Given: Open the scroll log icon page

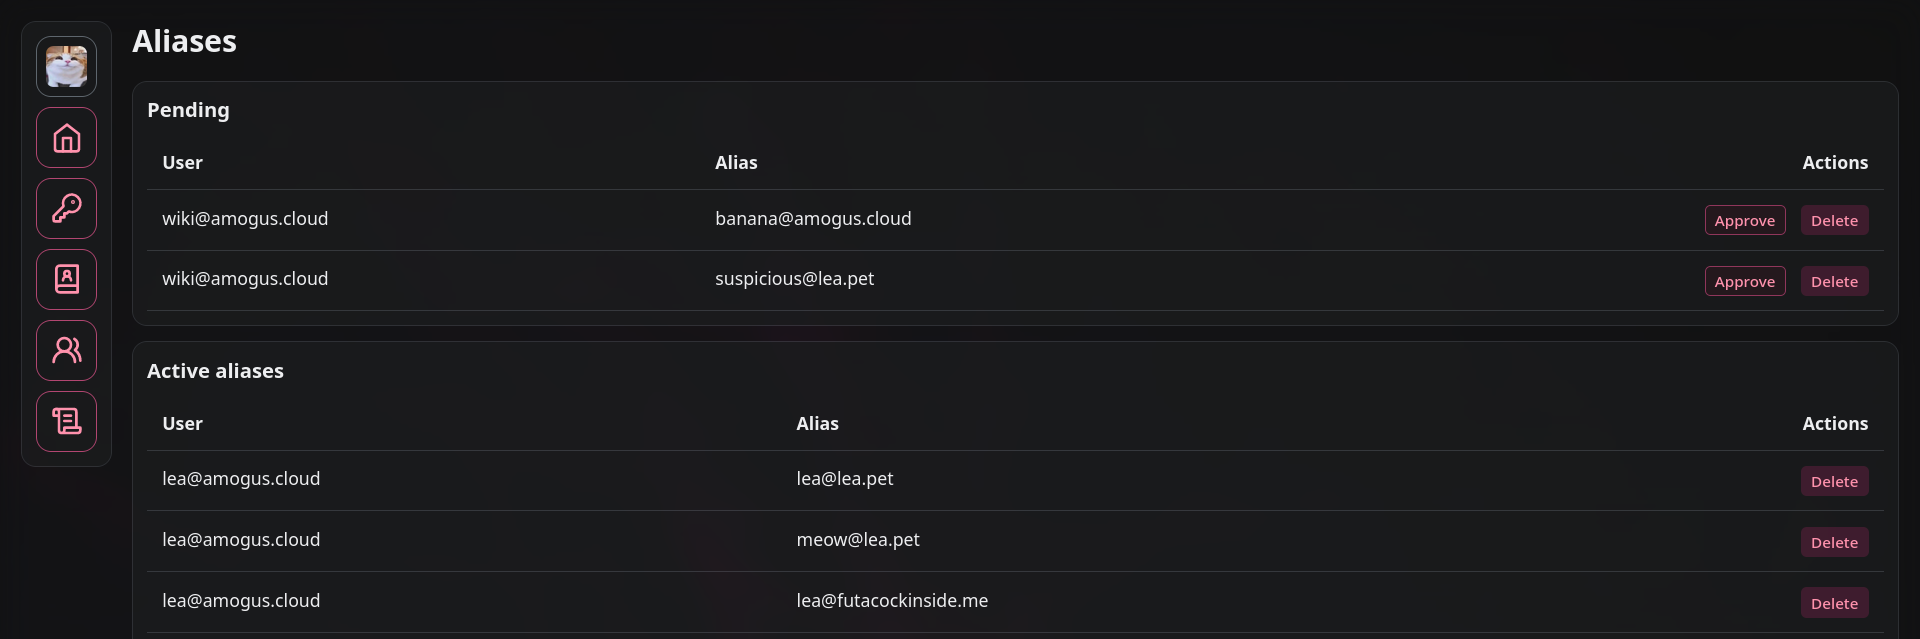Looking at the screenshot, I should point(67,422).
